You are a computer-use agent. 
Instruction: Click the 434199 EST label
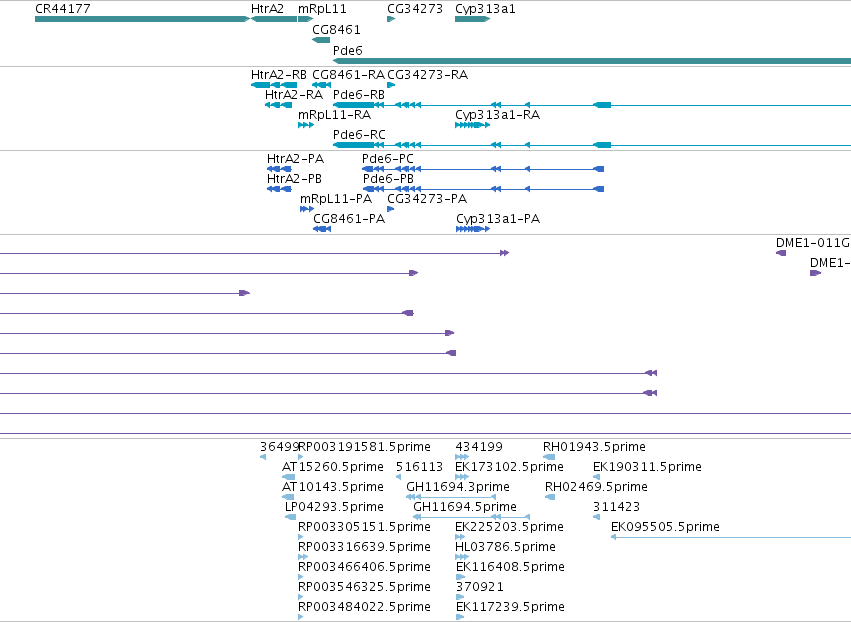click(x=479, y=447)
